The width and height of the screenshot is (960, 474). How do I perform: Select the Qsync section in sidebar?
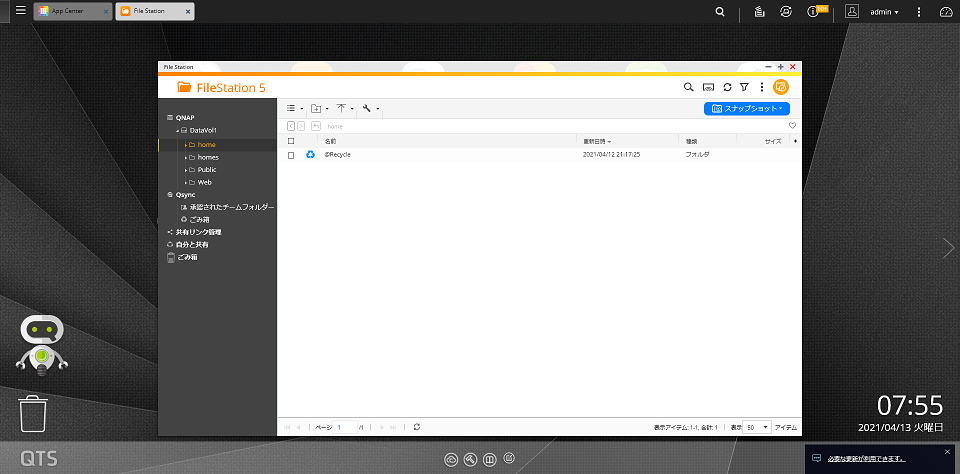[x=186, y=195]
